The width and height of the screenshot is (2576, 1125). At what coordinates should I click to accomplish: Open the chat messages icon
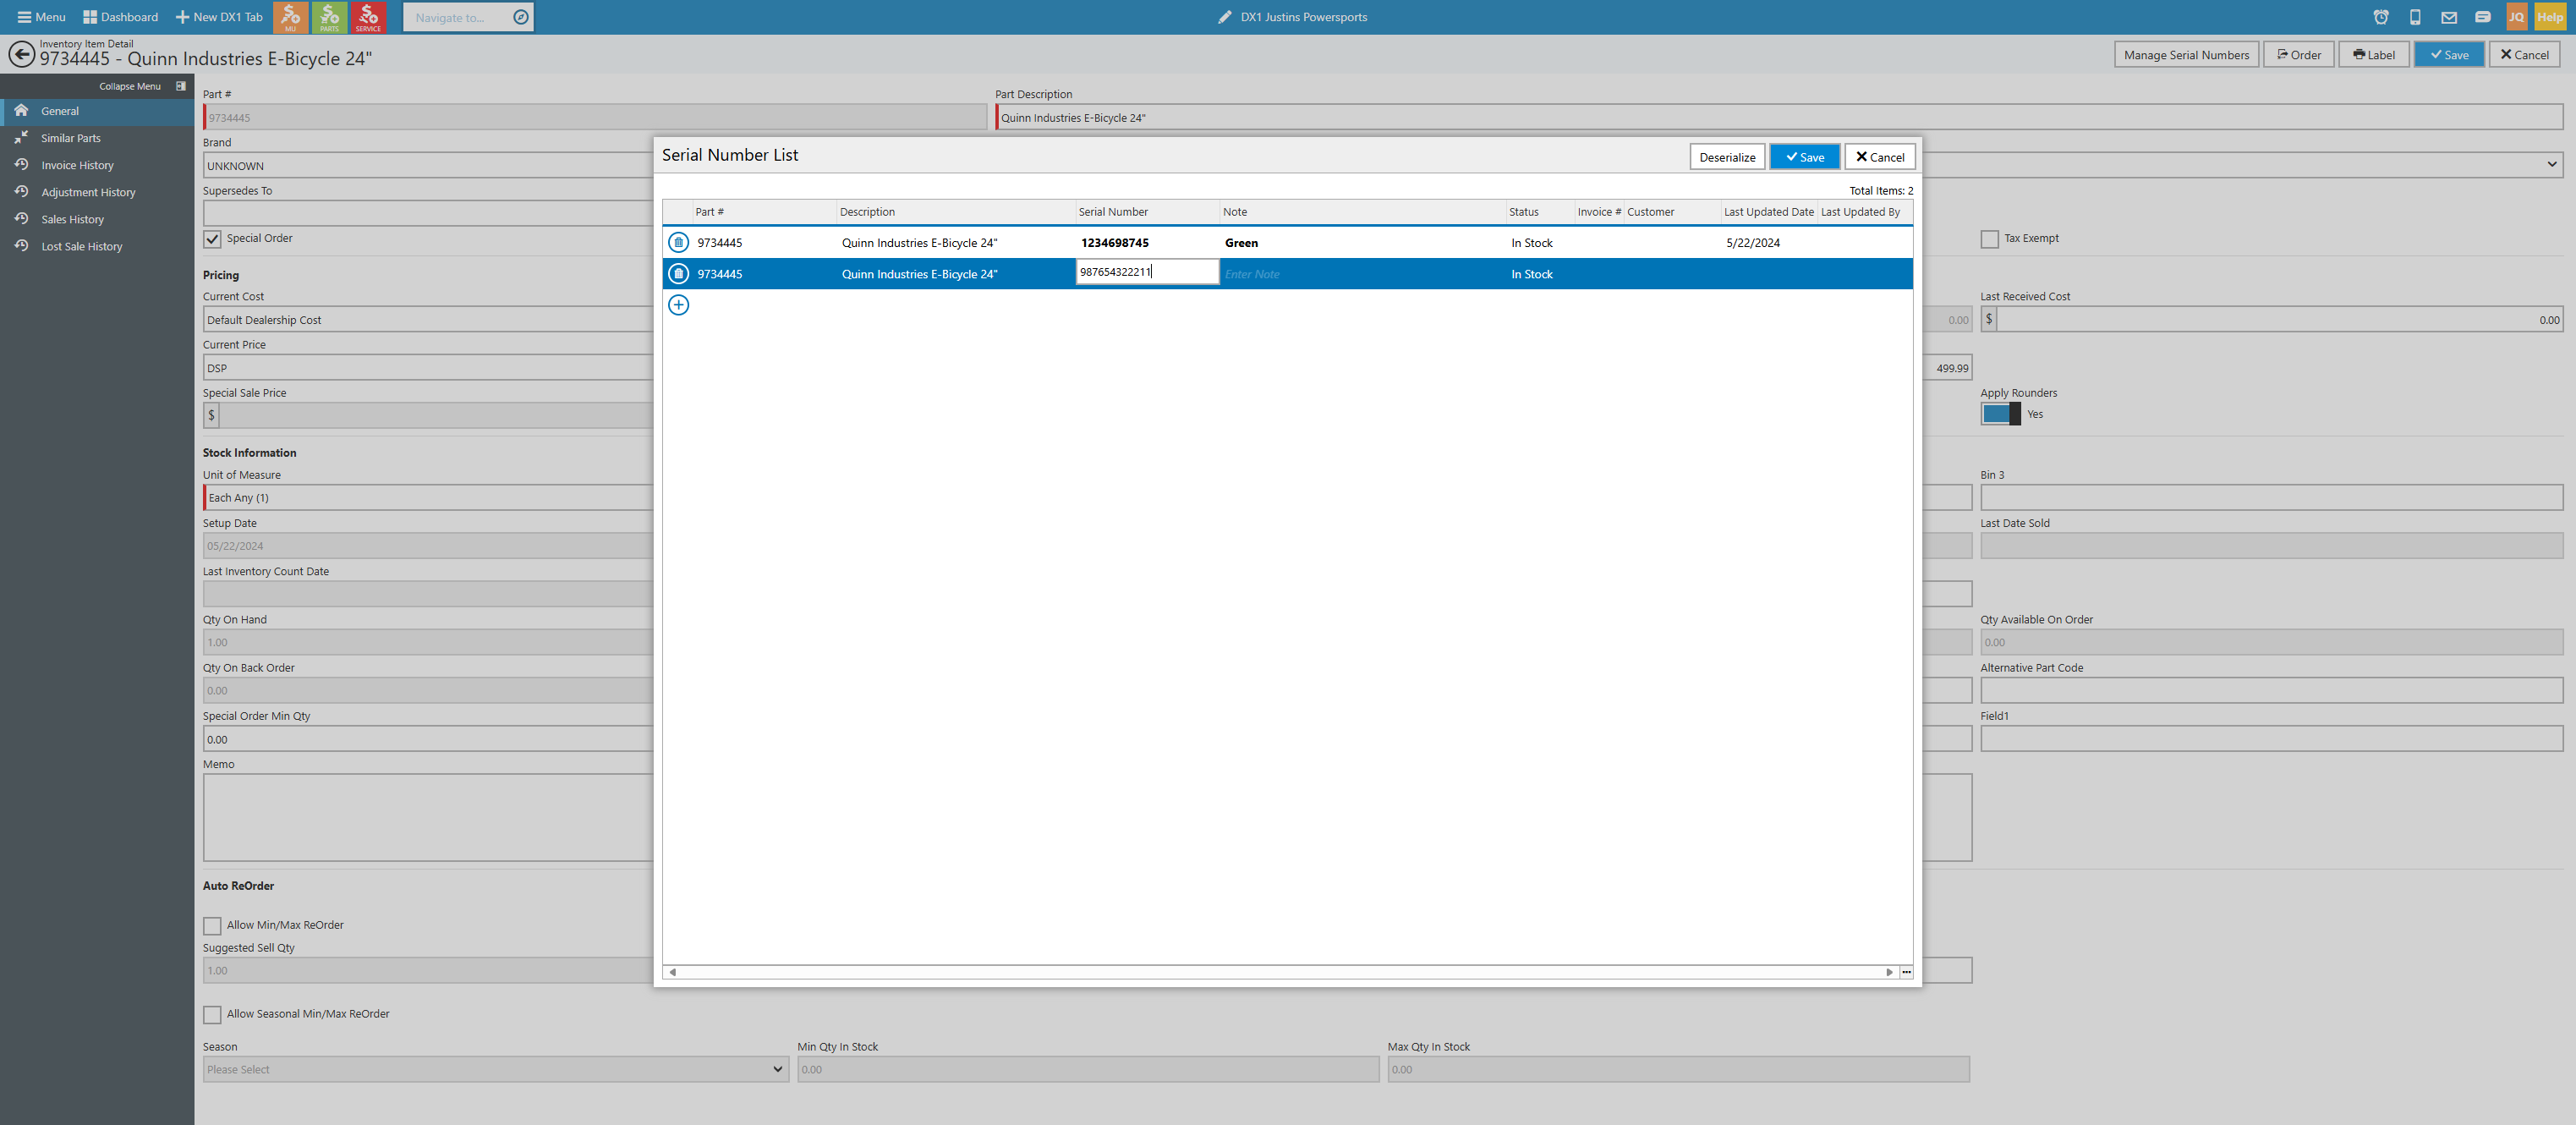2483,17
